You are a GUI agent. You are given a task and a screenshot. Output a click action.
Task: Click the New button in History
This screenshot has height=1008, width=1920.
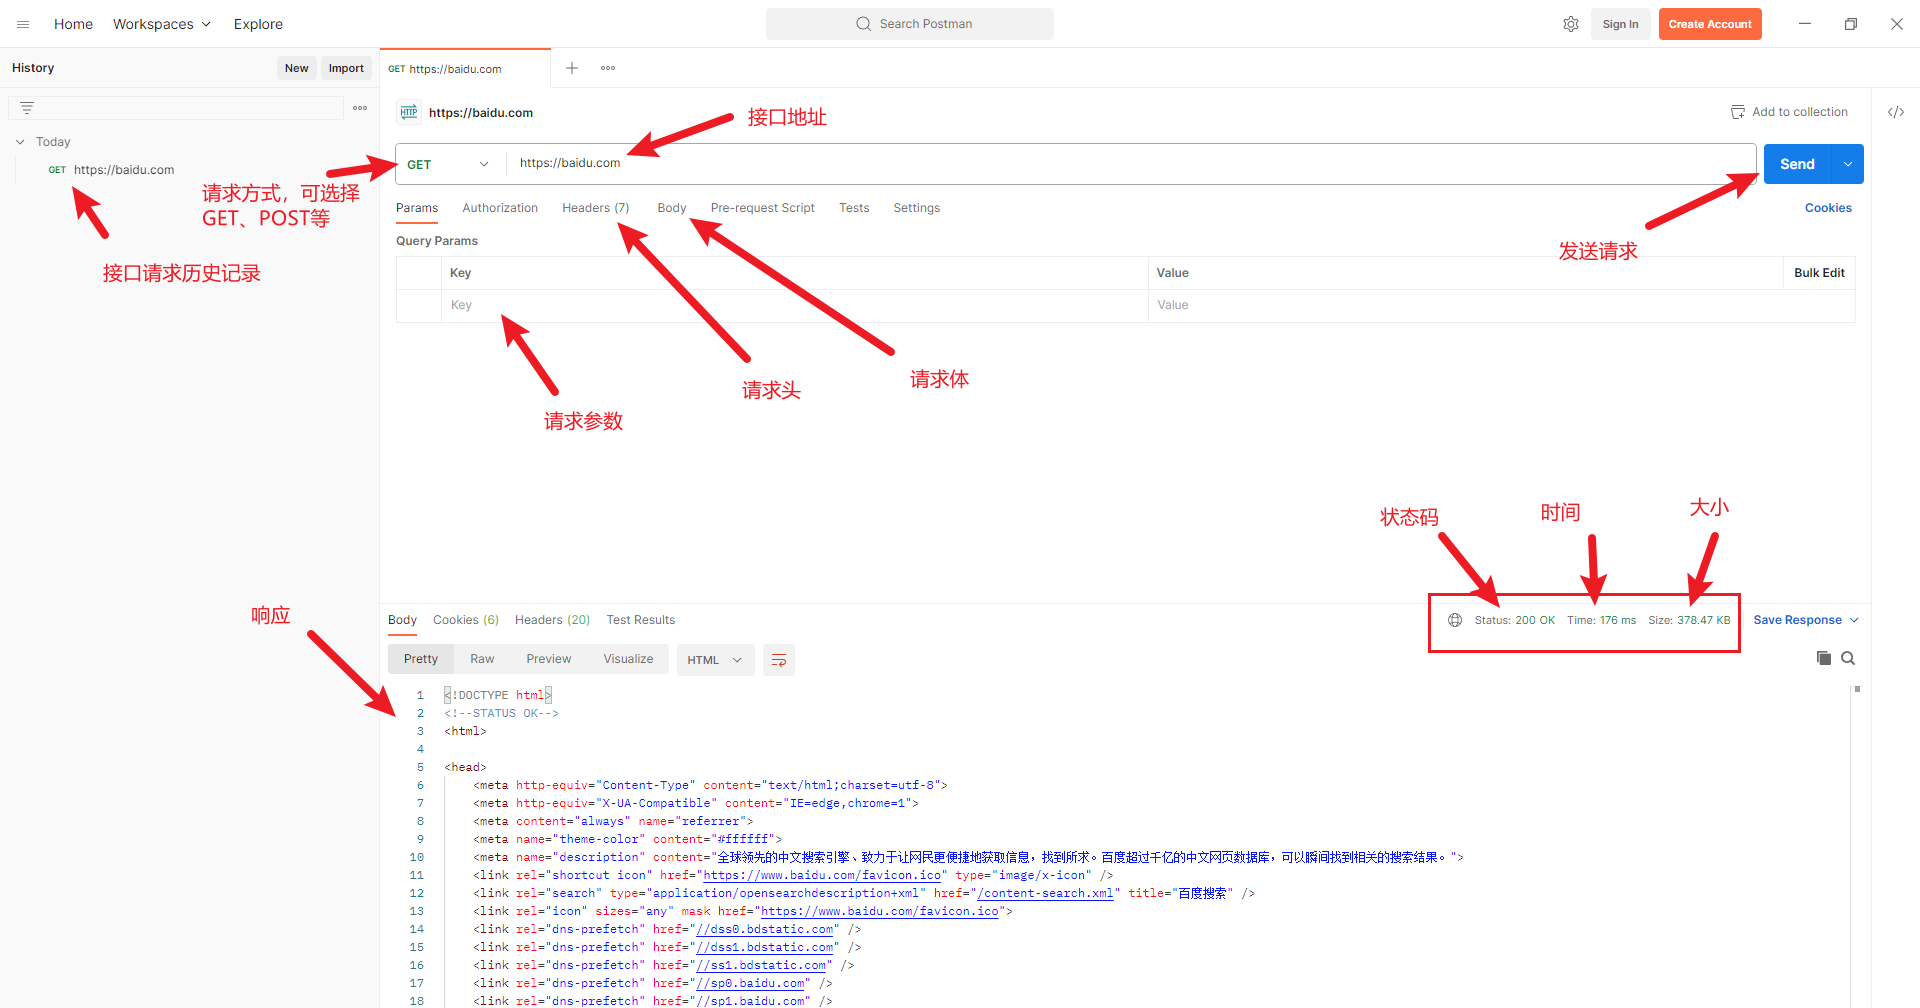297,68
